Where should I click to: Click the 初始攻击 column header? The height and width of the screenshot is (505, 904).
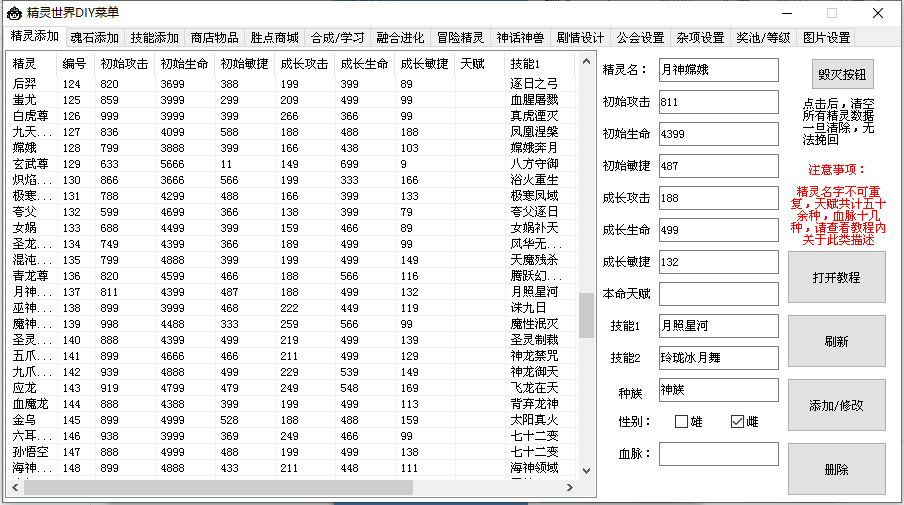pyautogui.click(x=124, y=64)
